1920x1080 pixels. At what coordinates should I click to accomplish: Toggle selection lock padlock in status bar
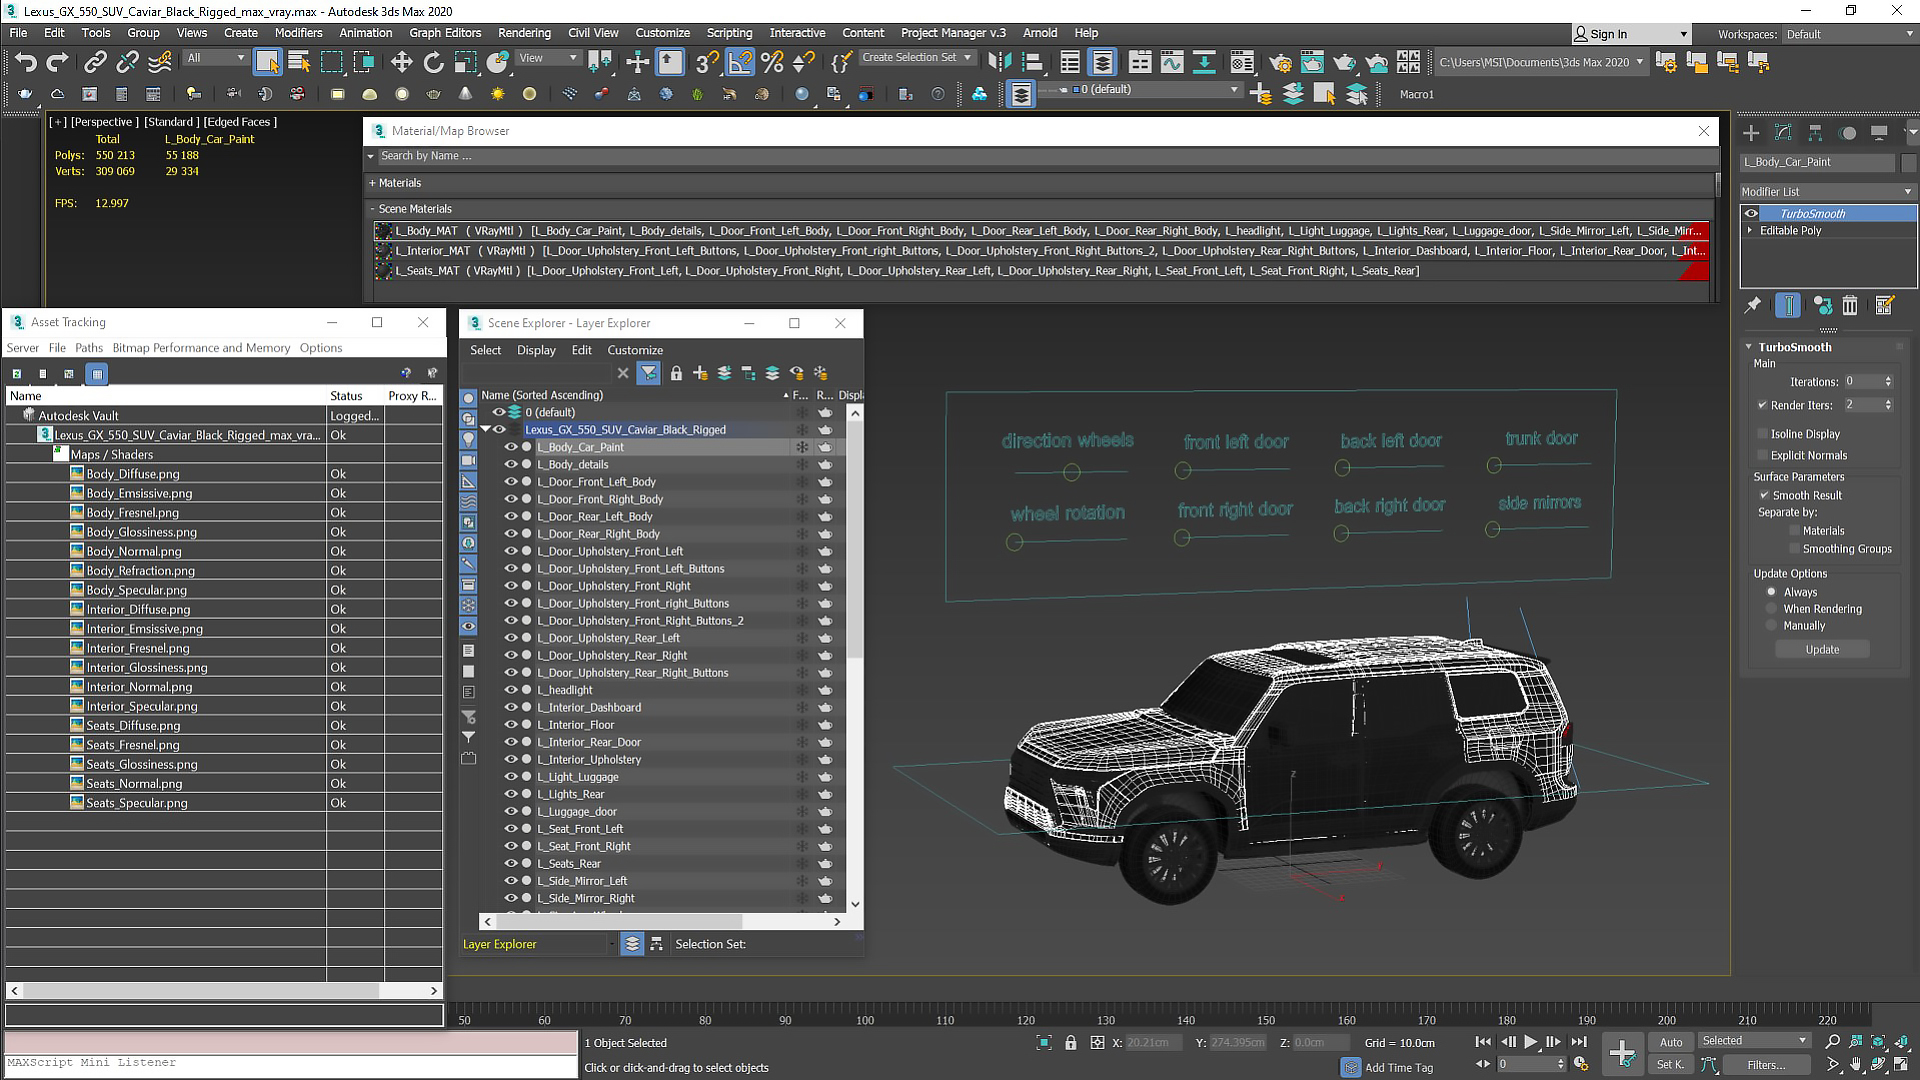point(1071,1042)
